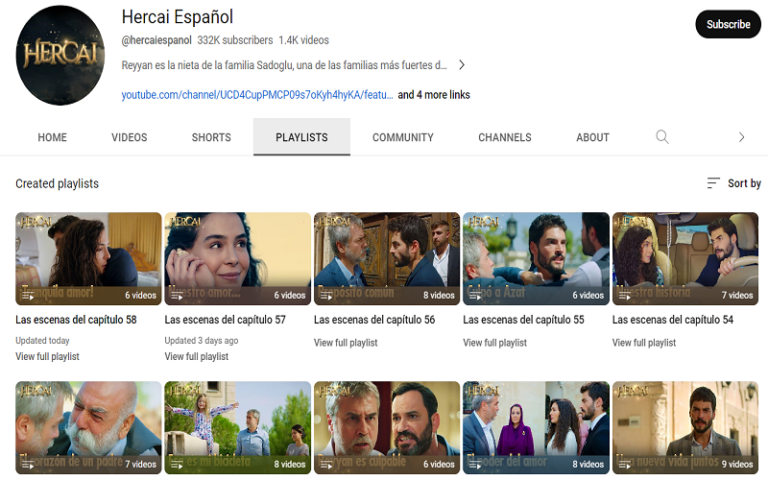The width and height of the screenshot is (768, 480).
Task: Open the Sort by dropdown
Action: click(x=734, y=183)
